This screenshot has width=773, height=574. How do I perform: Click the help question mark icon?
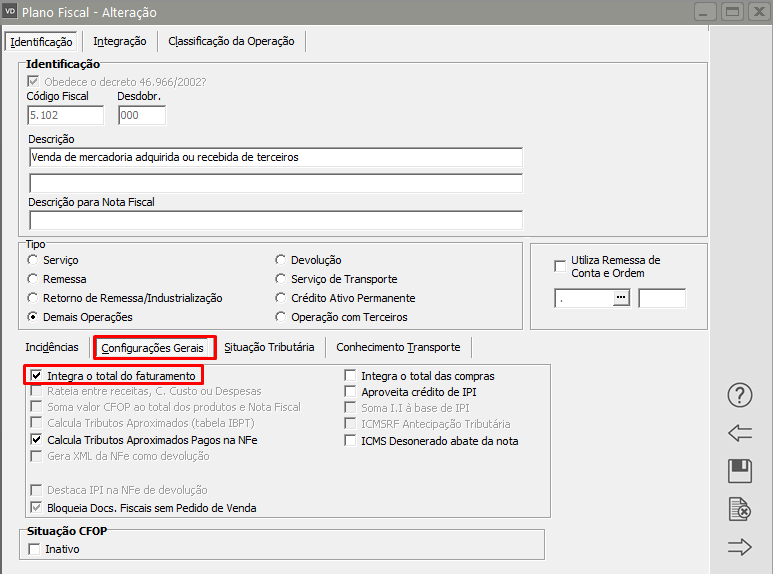coord(739,395)
